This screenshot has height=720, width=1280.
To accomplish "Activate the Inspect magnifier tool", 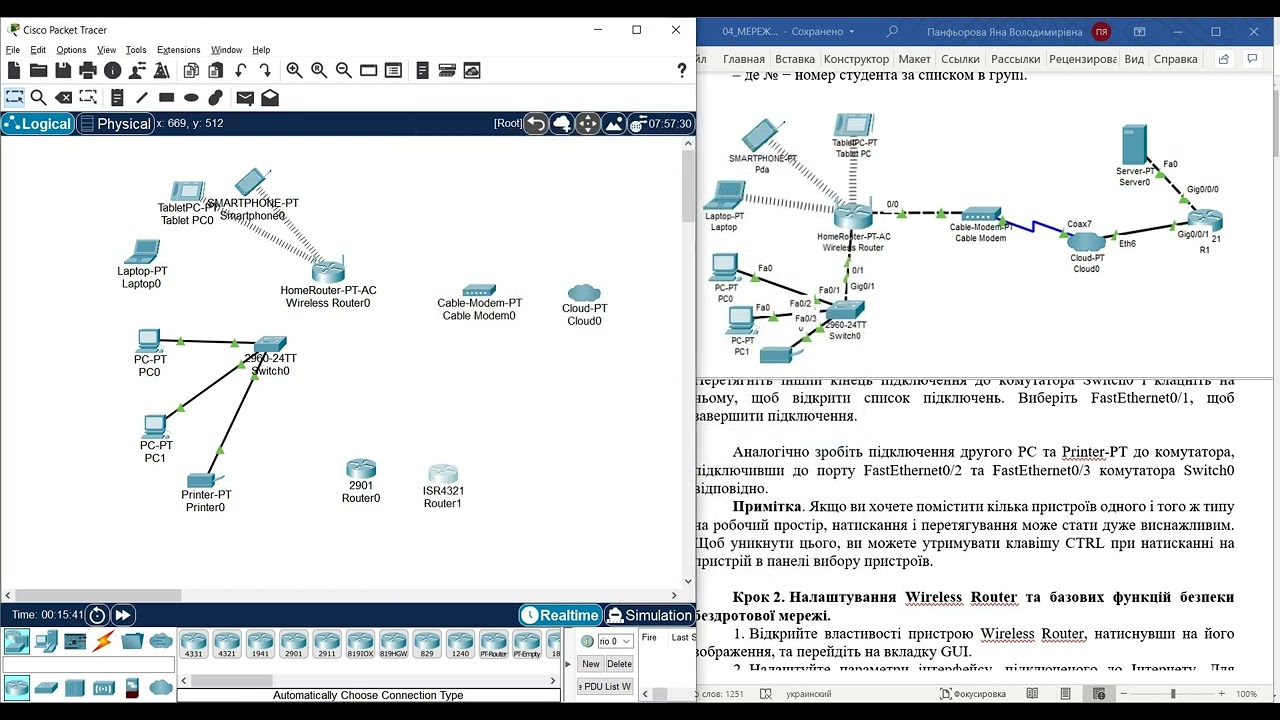I will point(38,97).
